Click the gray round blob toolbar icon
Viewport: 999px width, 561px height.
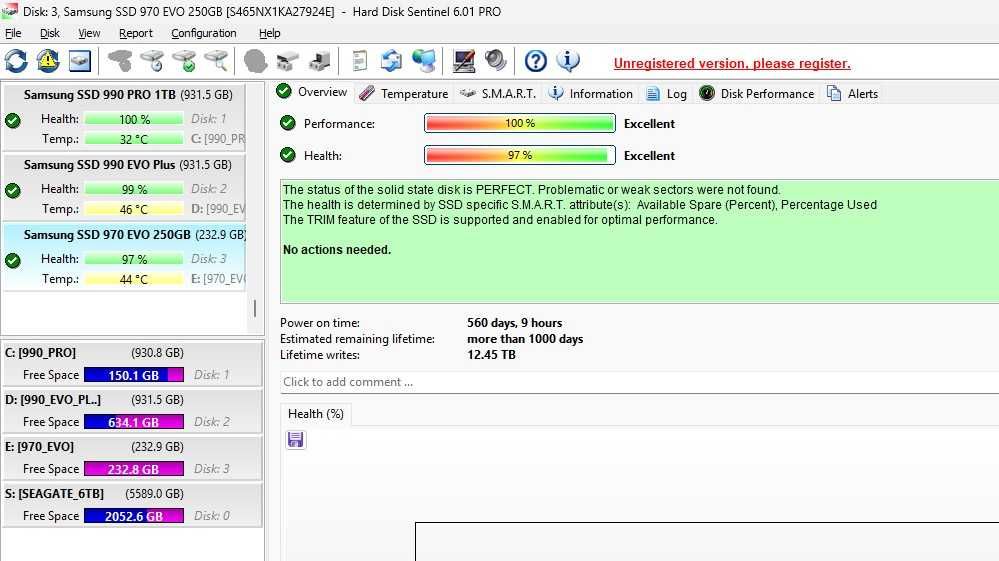255,61
